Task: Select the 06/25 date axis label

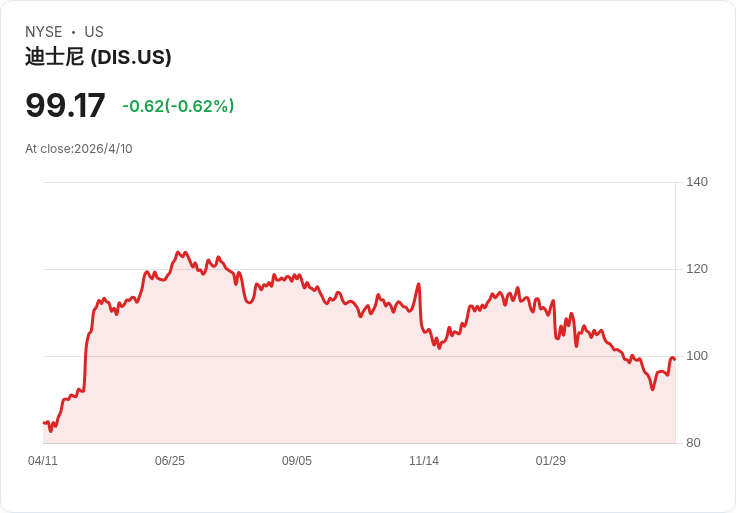Action: pyautogui.click(x=170, y=461)
